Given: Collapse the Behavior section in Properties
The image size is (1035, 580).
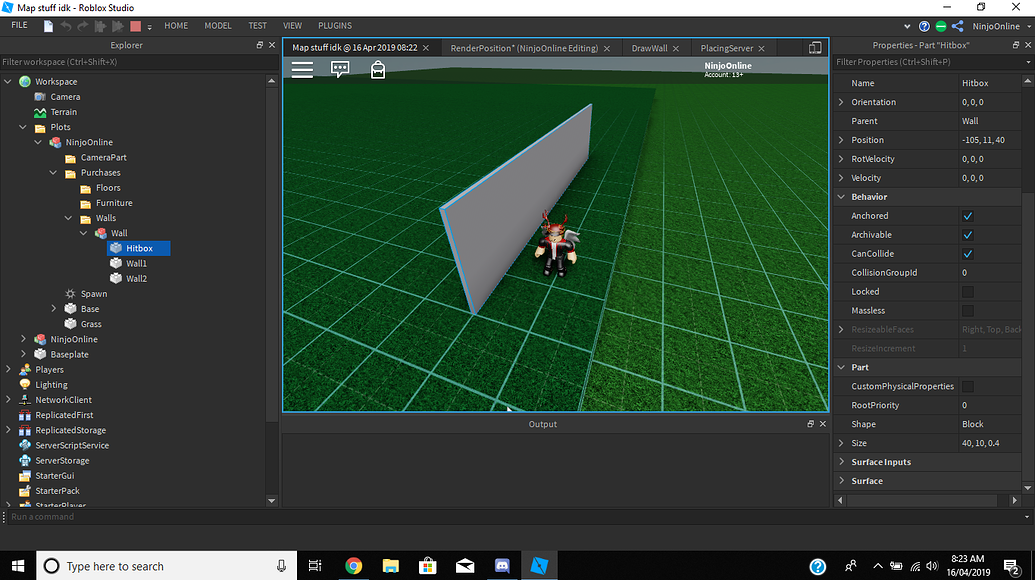Looking at the screenshot, I should pos(840,196).
